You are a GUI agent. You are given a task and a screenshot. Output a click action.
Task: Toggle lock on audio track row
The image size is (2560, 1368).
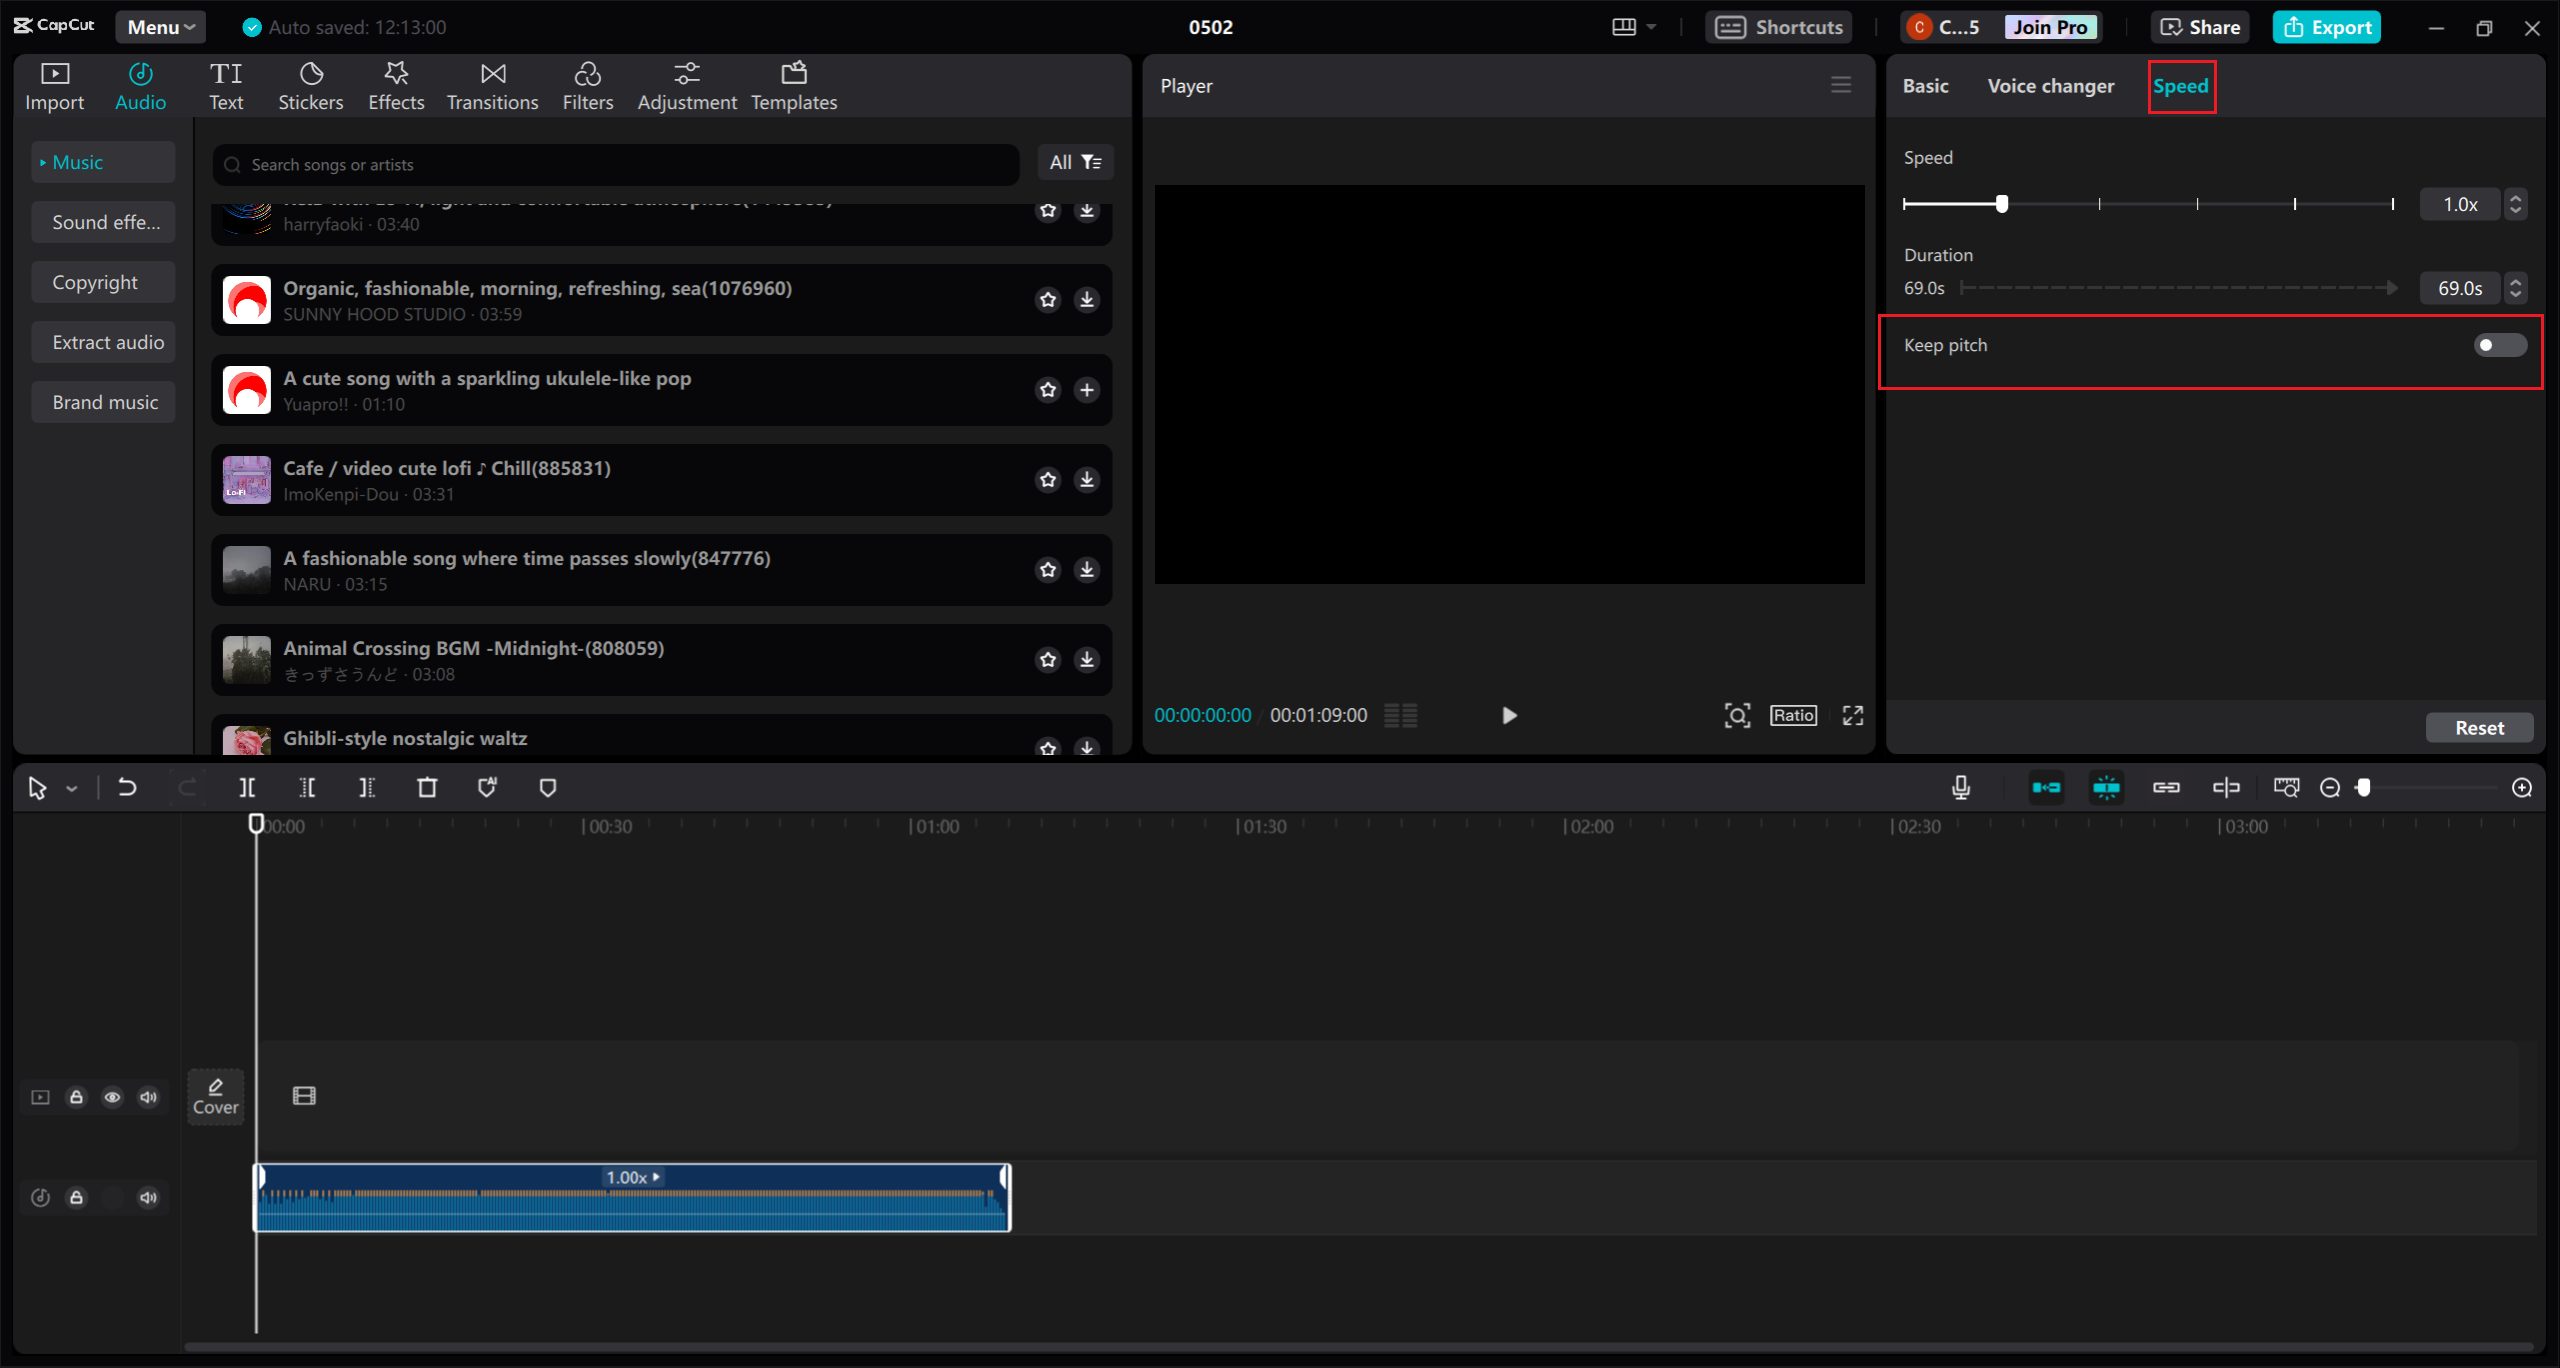pyautogui.click(x=76, y=1197)
